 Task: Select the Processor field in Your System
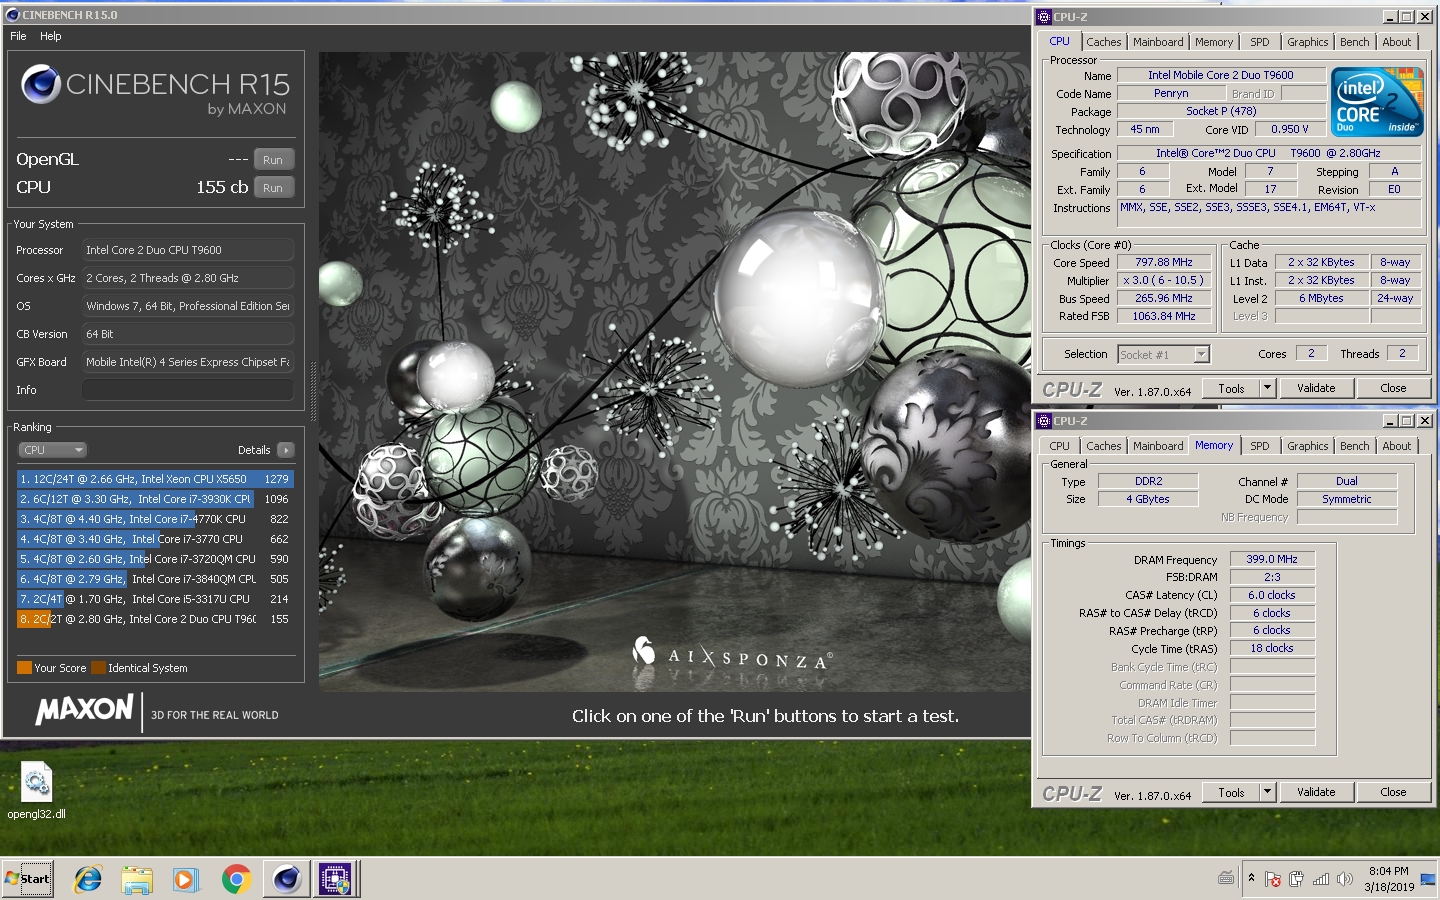pyautogui.click(x=188, y=250)
